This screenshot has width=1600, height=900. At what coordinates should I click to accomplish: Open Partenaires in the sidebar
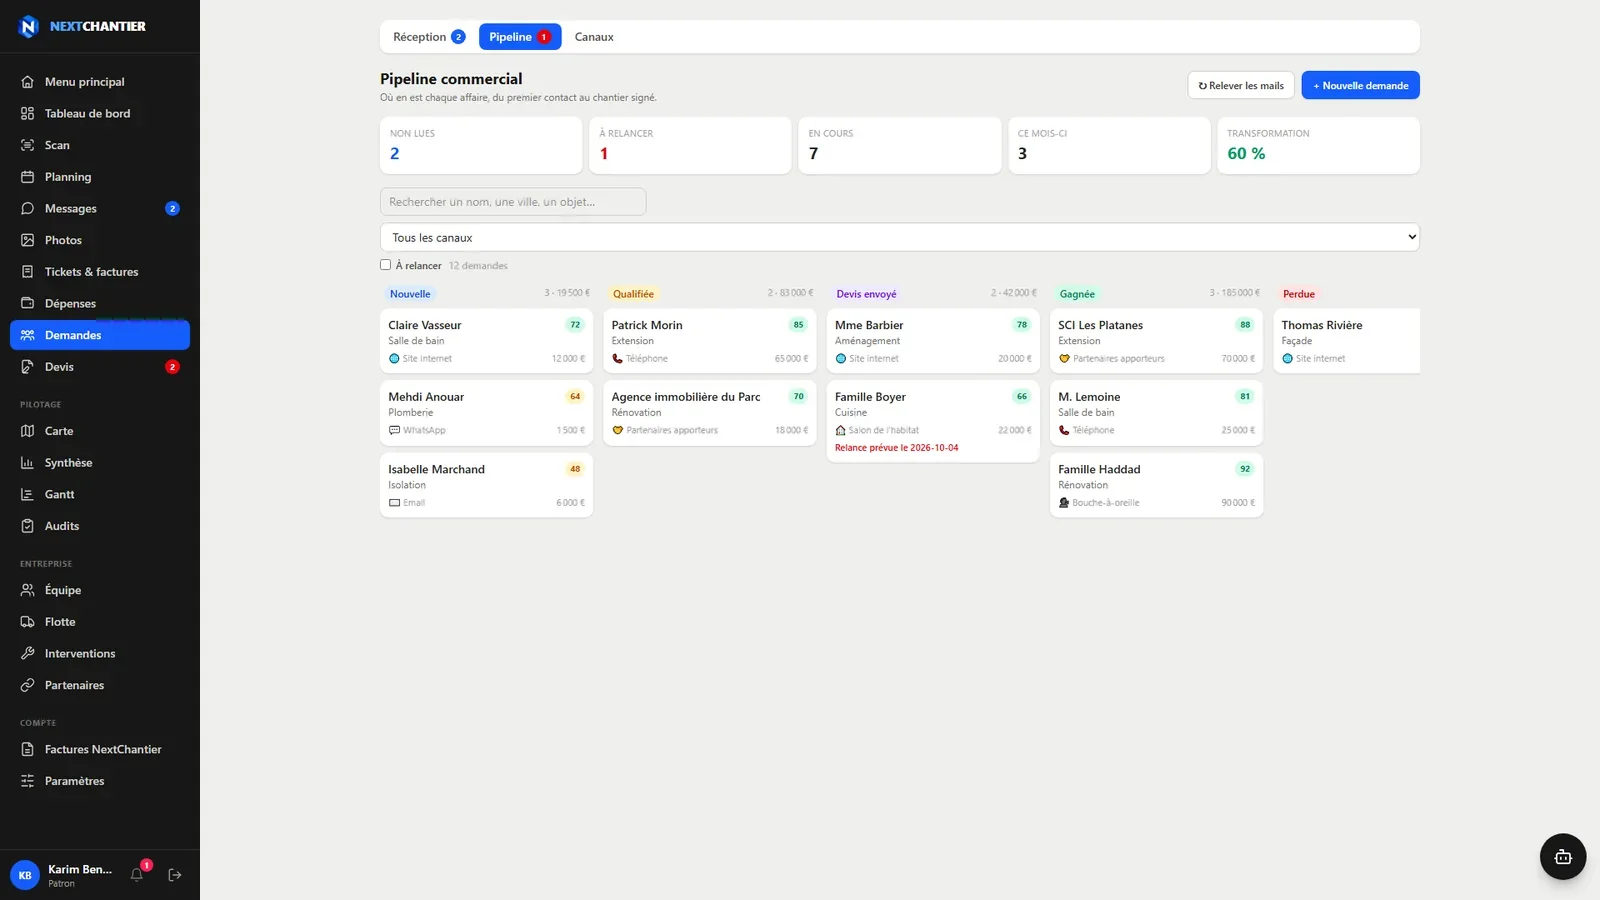point(100,685)
